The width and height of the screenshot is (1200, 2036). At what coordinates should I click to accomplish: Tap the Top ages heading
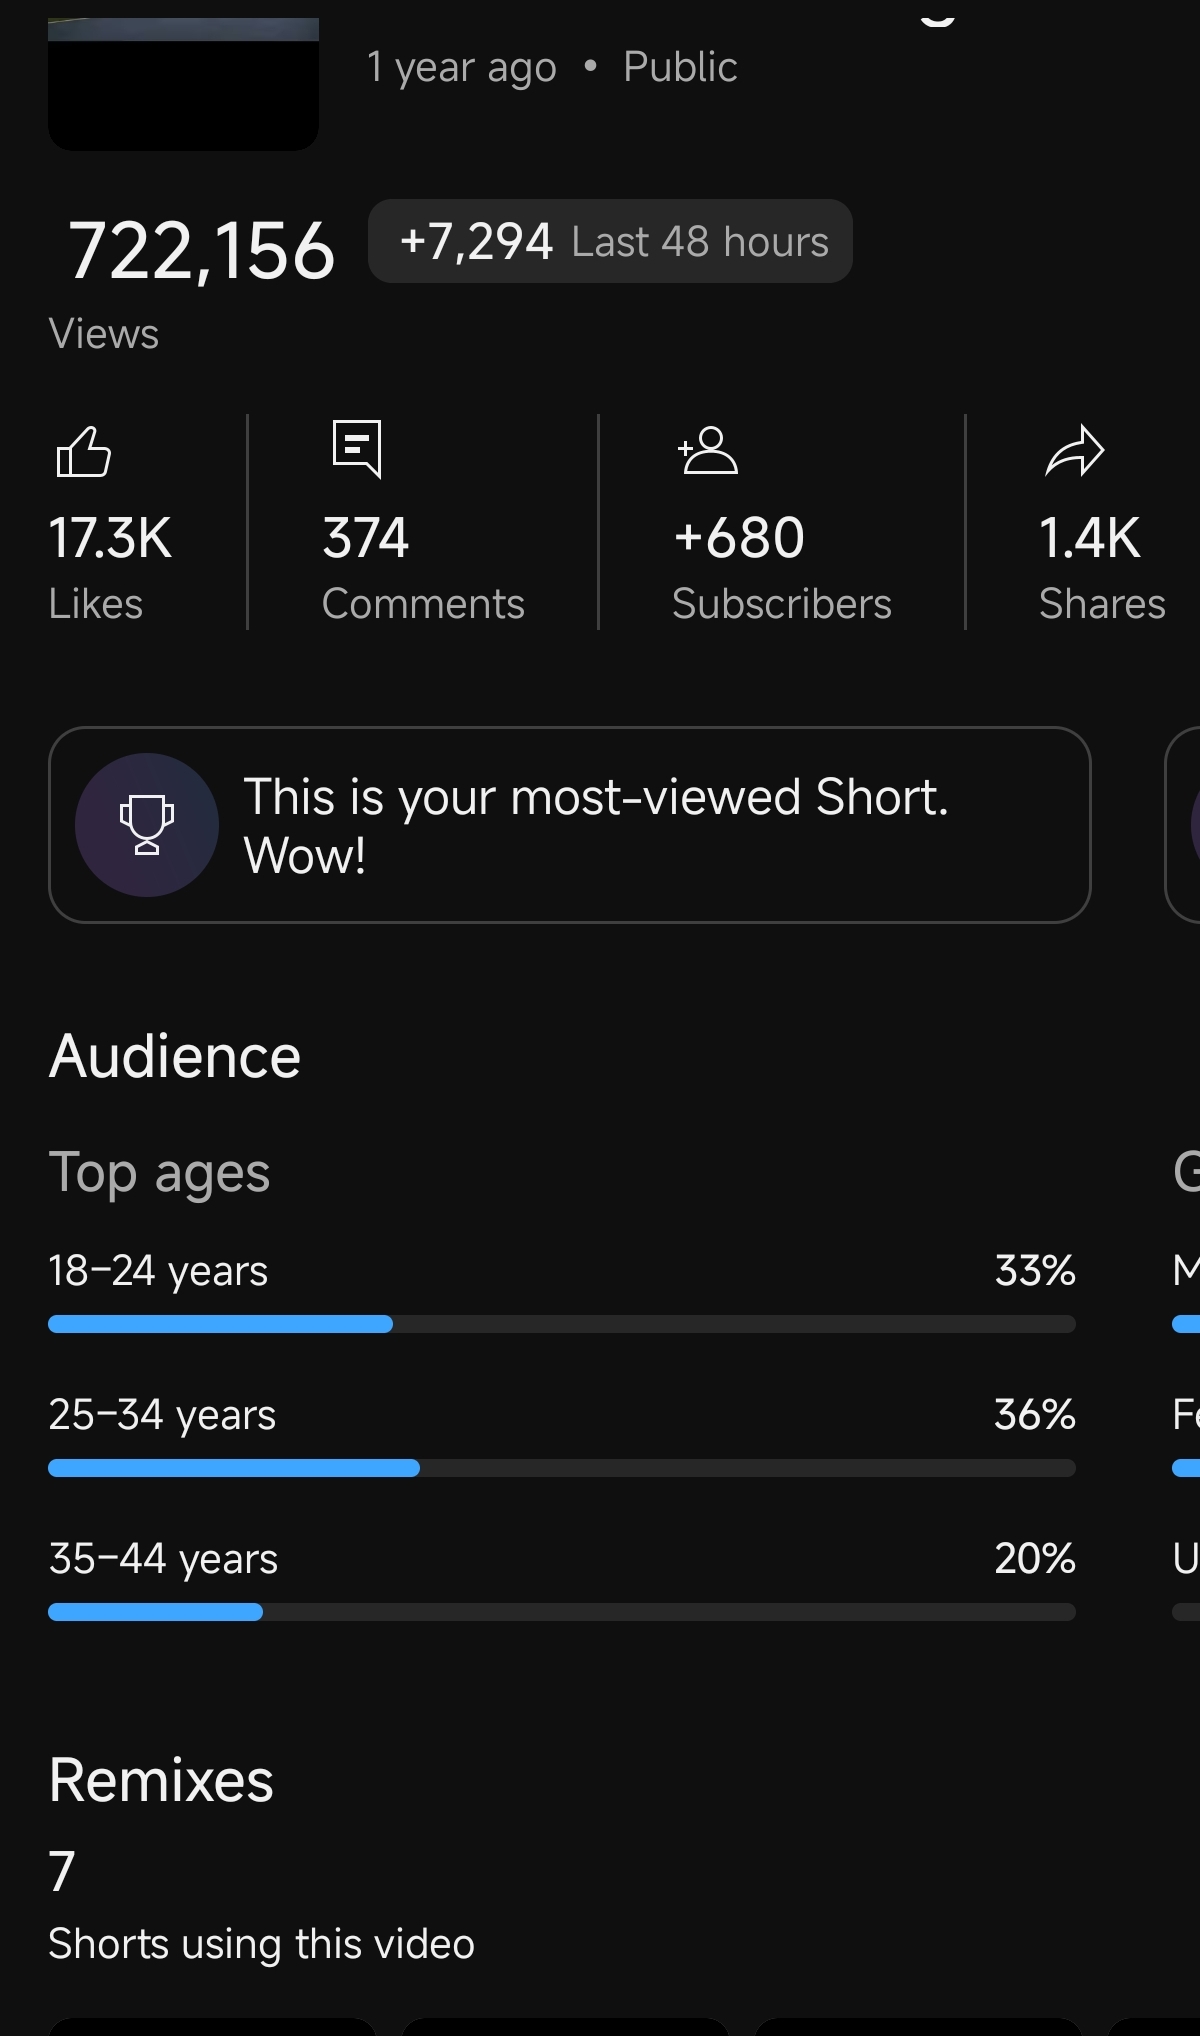[x=159, y=1173]
